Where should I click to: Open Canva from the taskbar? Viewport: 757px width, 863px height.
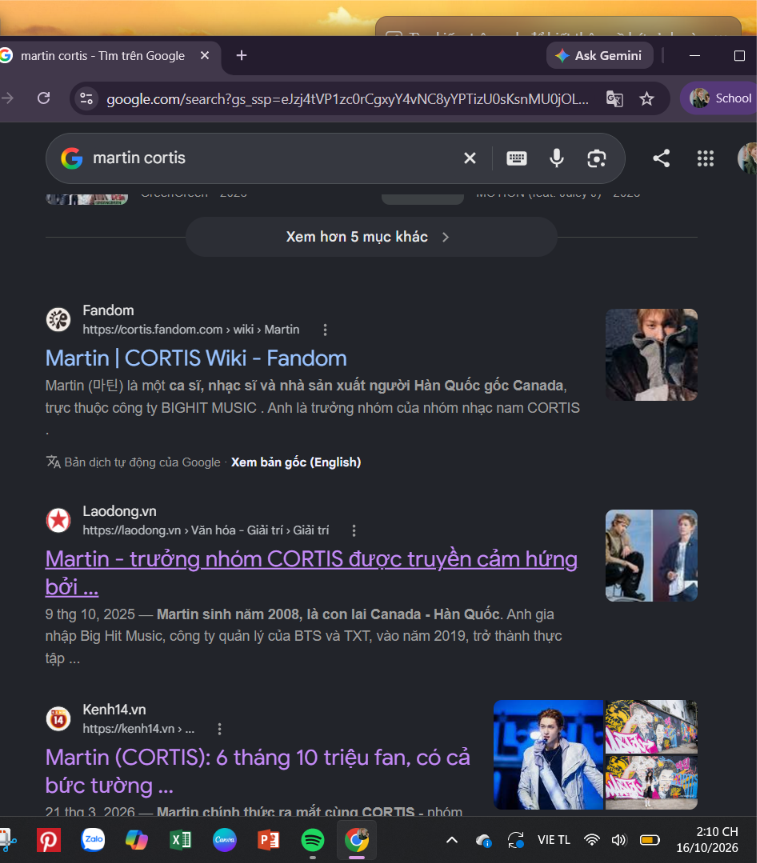pyautogui.click(x=225, y=840)
